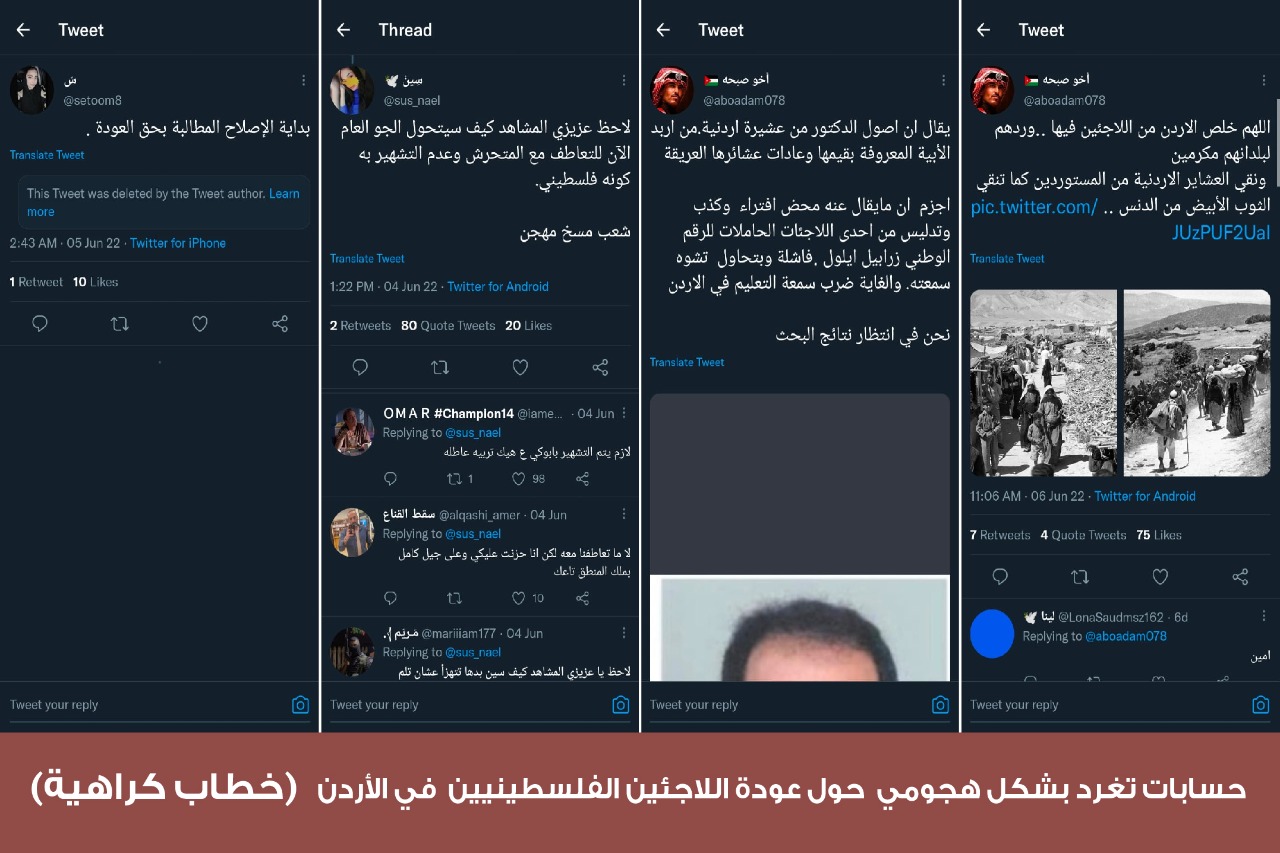Open the Twitter for Android source link in Thread
Viewport: 1280px width, 853px height.
[498, 287]
